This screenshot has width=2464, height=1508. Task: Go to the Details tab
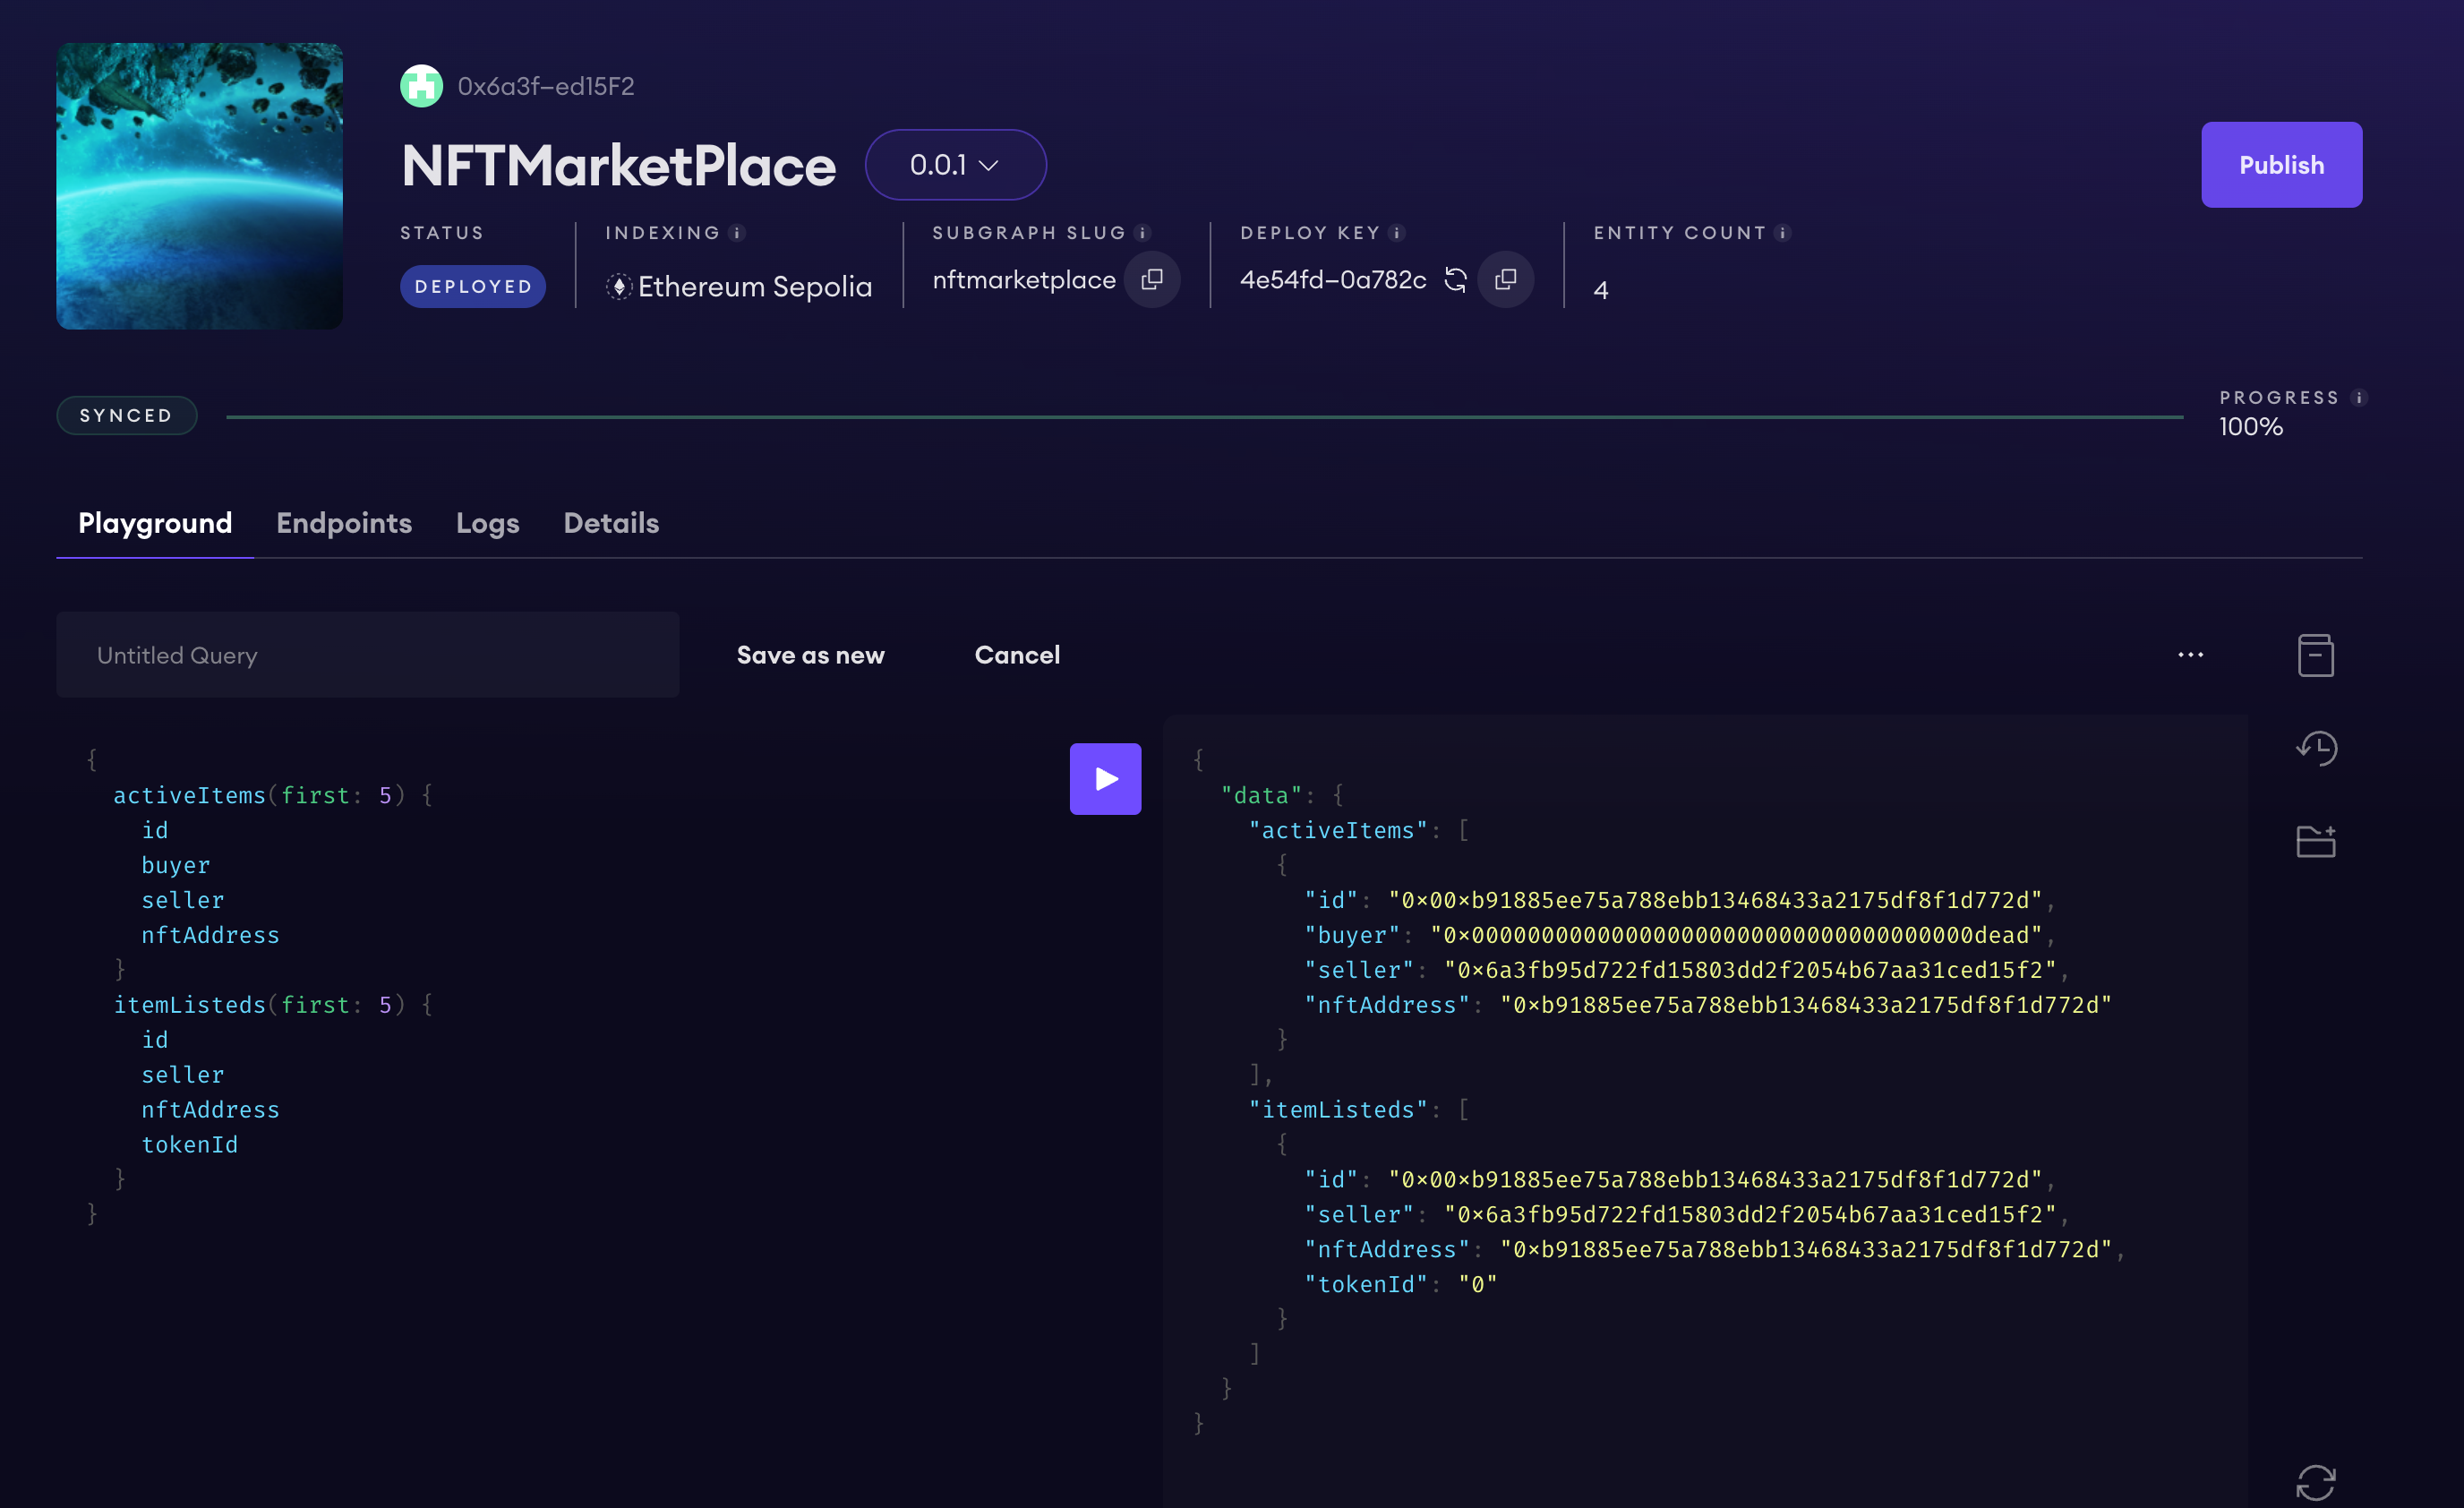click(x=611, y=523)
